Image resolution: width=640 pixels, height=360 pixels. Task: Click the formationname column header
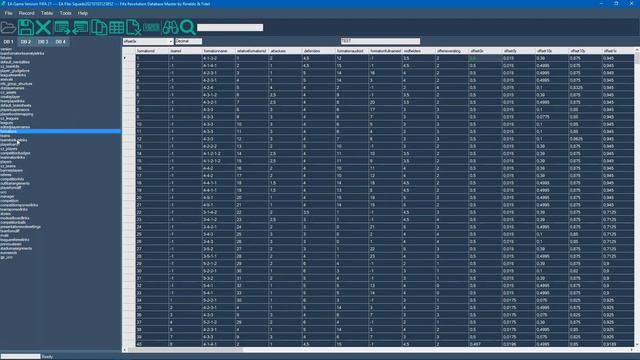click(x=219, y=51)
